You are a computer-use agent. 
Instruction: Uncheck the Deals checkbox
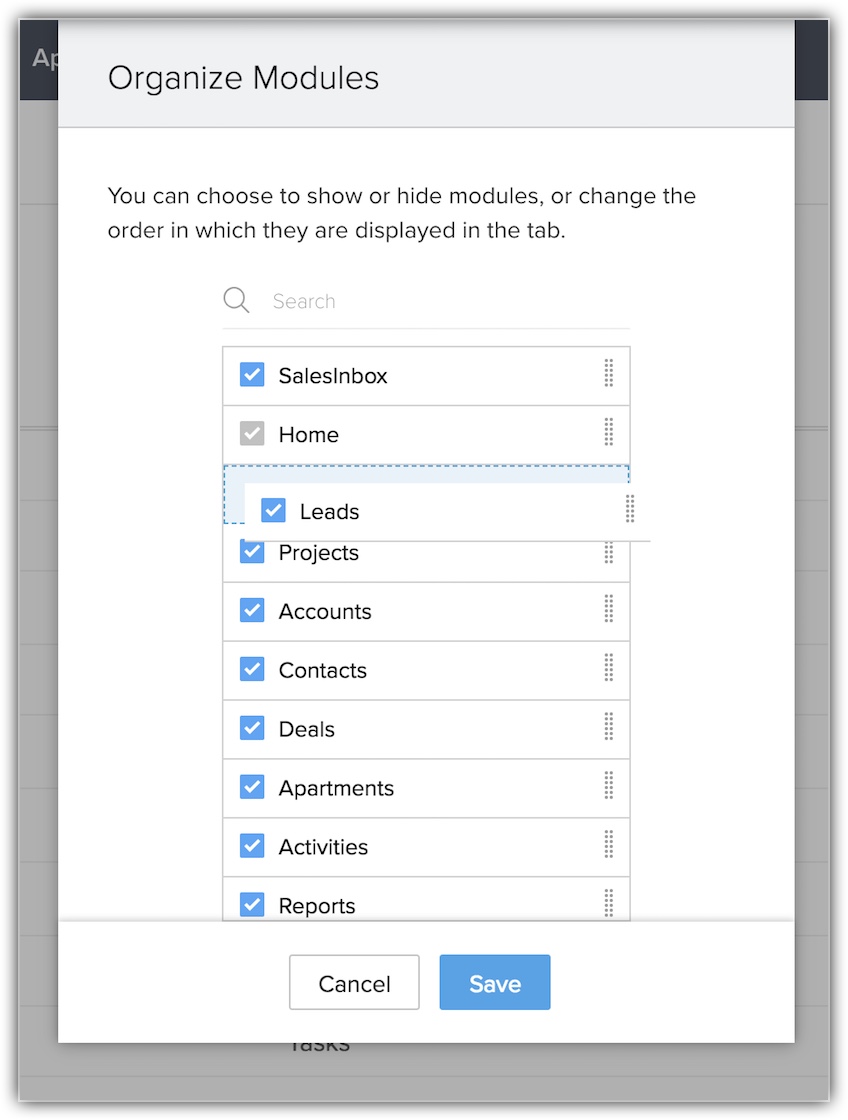pos(252,729)
